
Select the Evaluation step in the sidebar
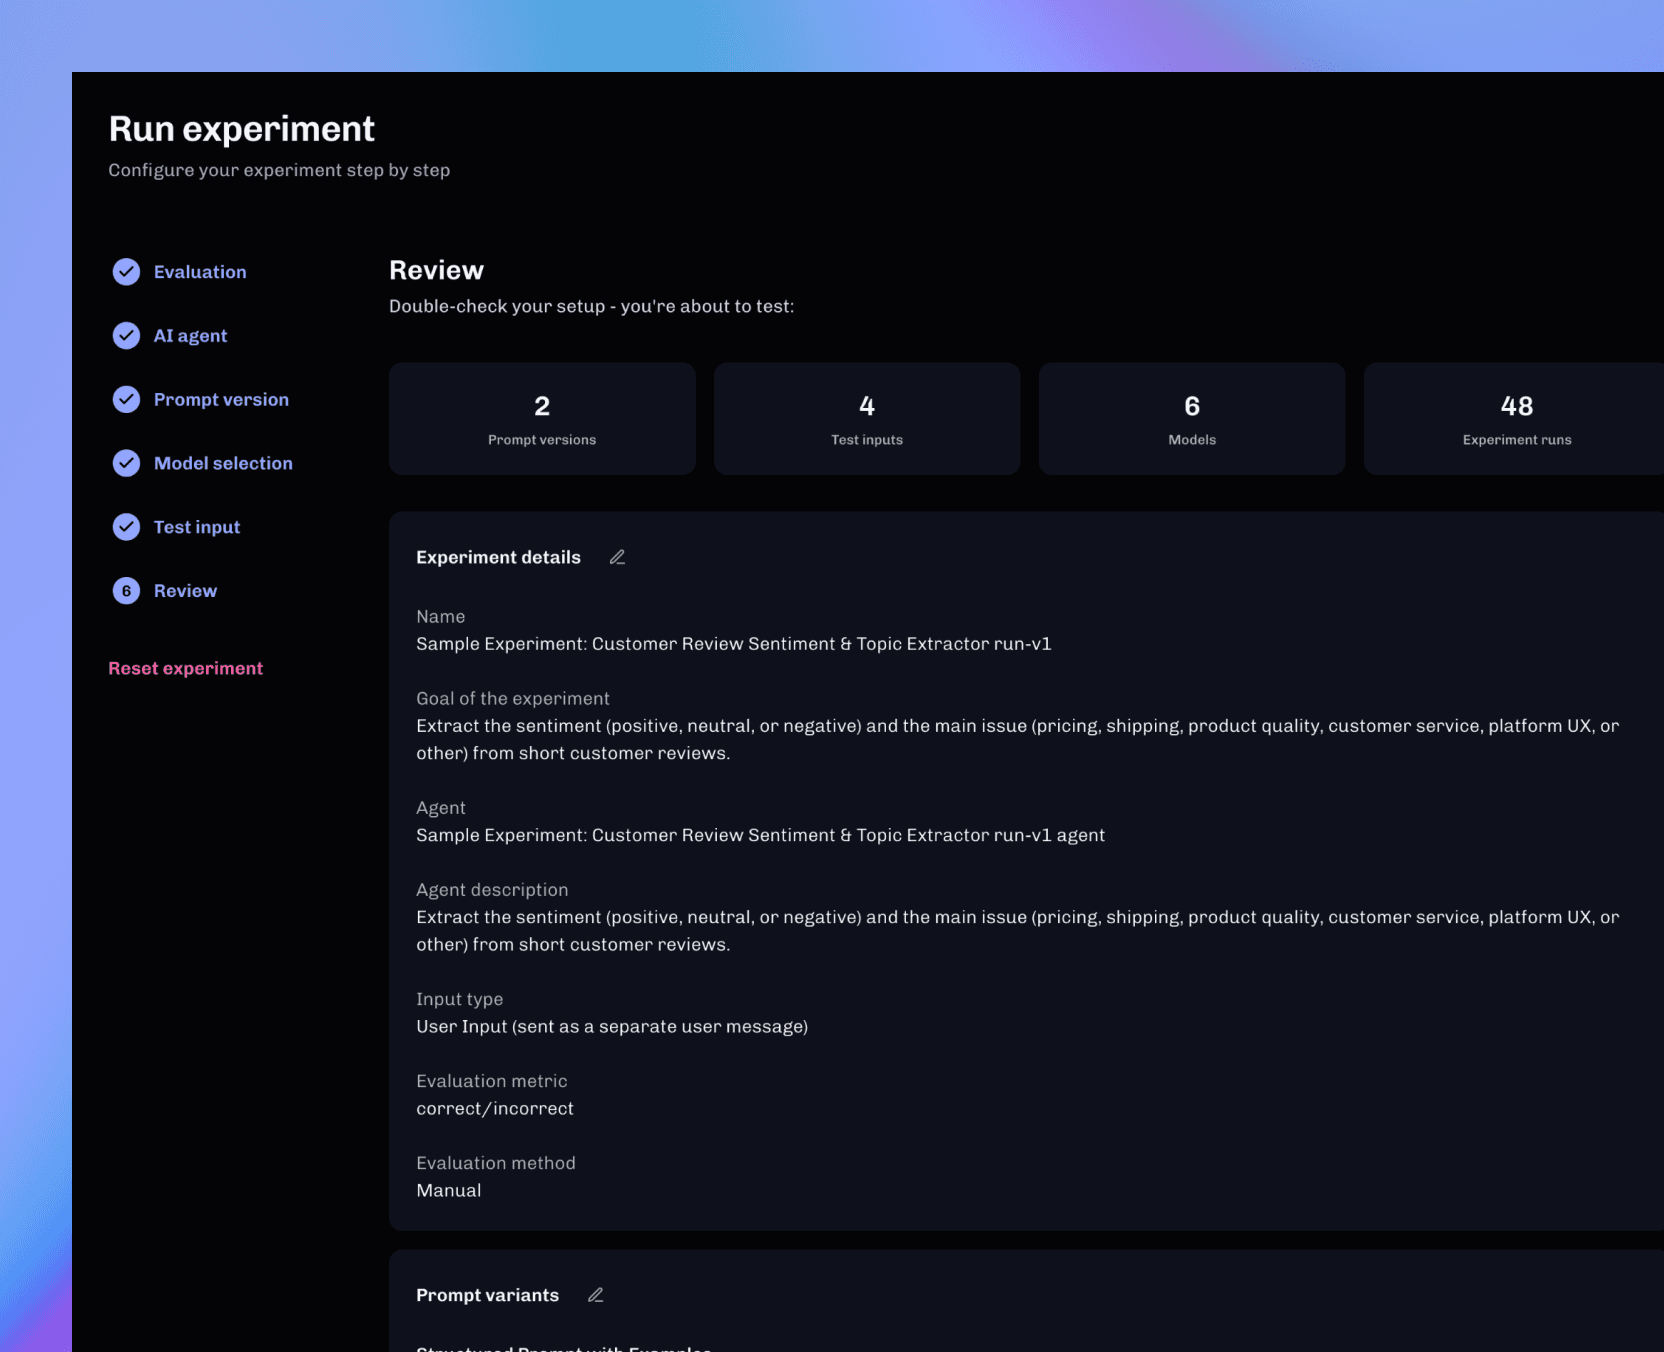pos(200,271)
